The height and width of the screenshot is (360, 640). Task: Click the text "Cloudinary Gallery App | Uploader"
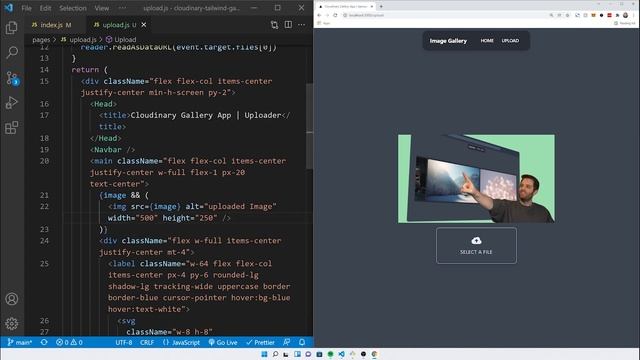(x=206, y=115)
